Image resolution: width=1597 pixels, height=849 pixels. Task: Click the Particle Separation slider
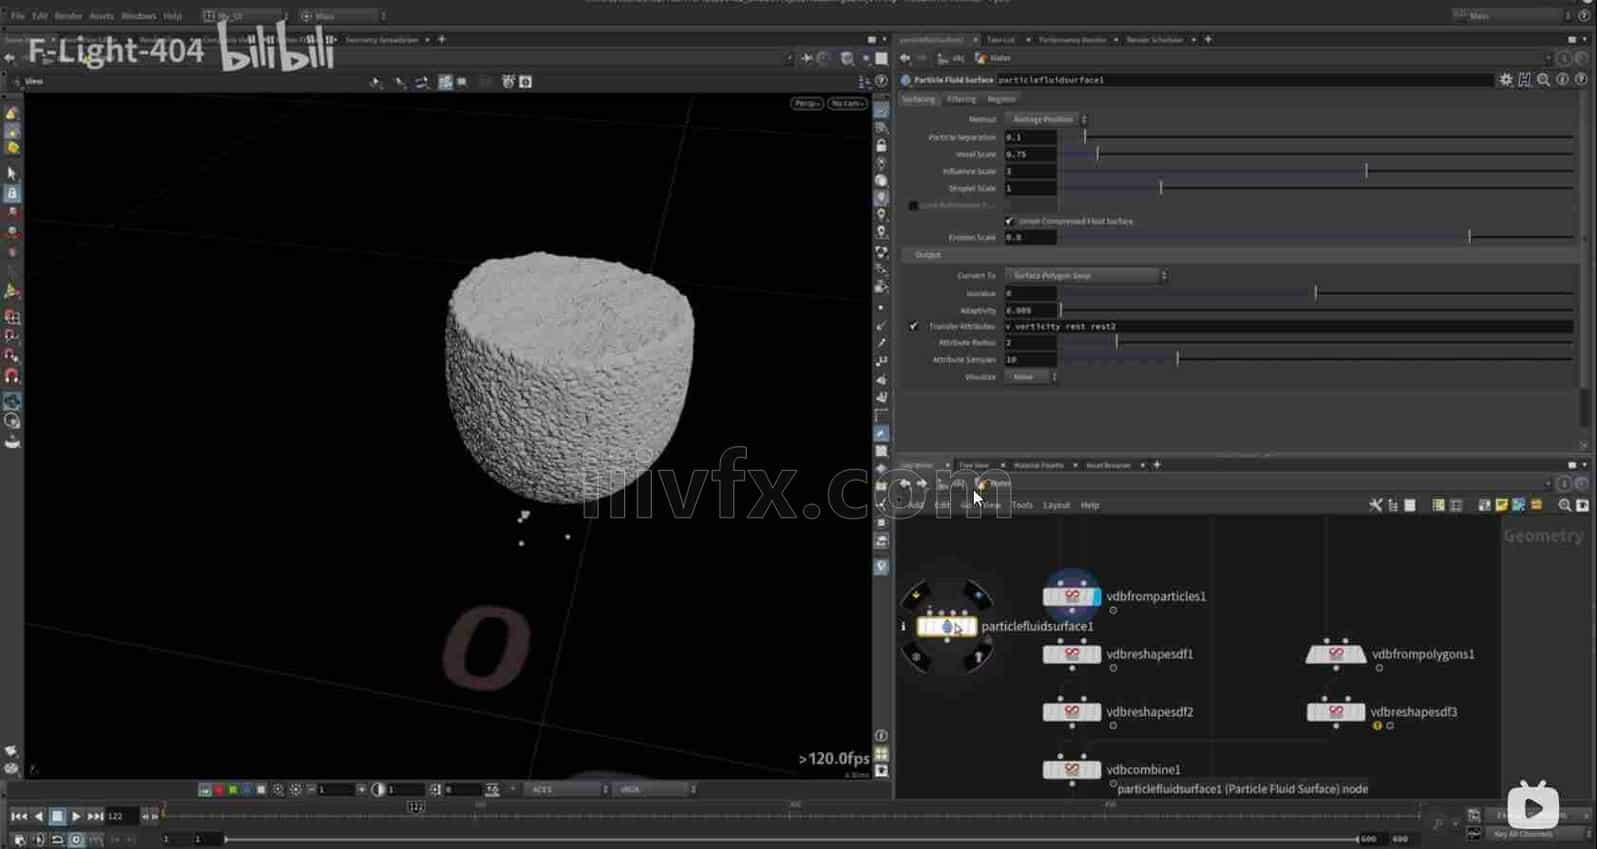point(1316,138)
